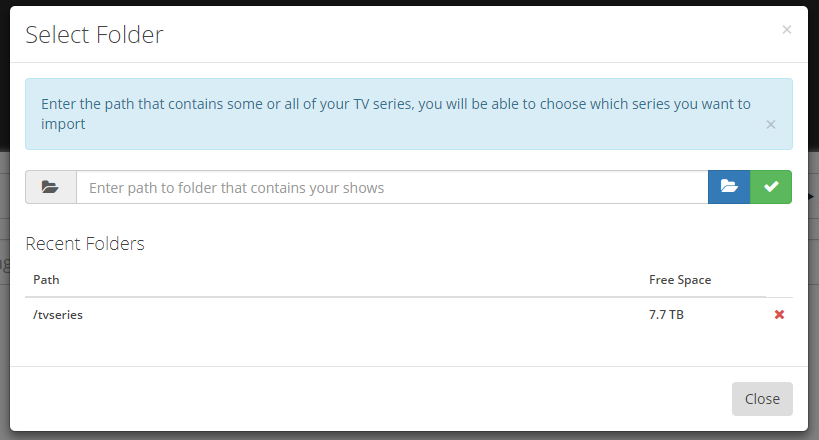Click the blue info alert text

click(x=396, y=114)
